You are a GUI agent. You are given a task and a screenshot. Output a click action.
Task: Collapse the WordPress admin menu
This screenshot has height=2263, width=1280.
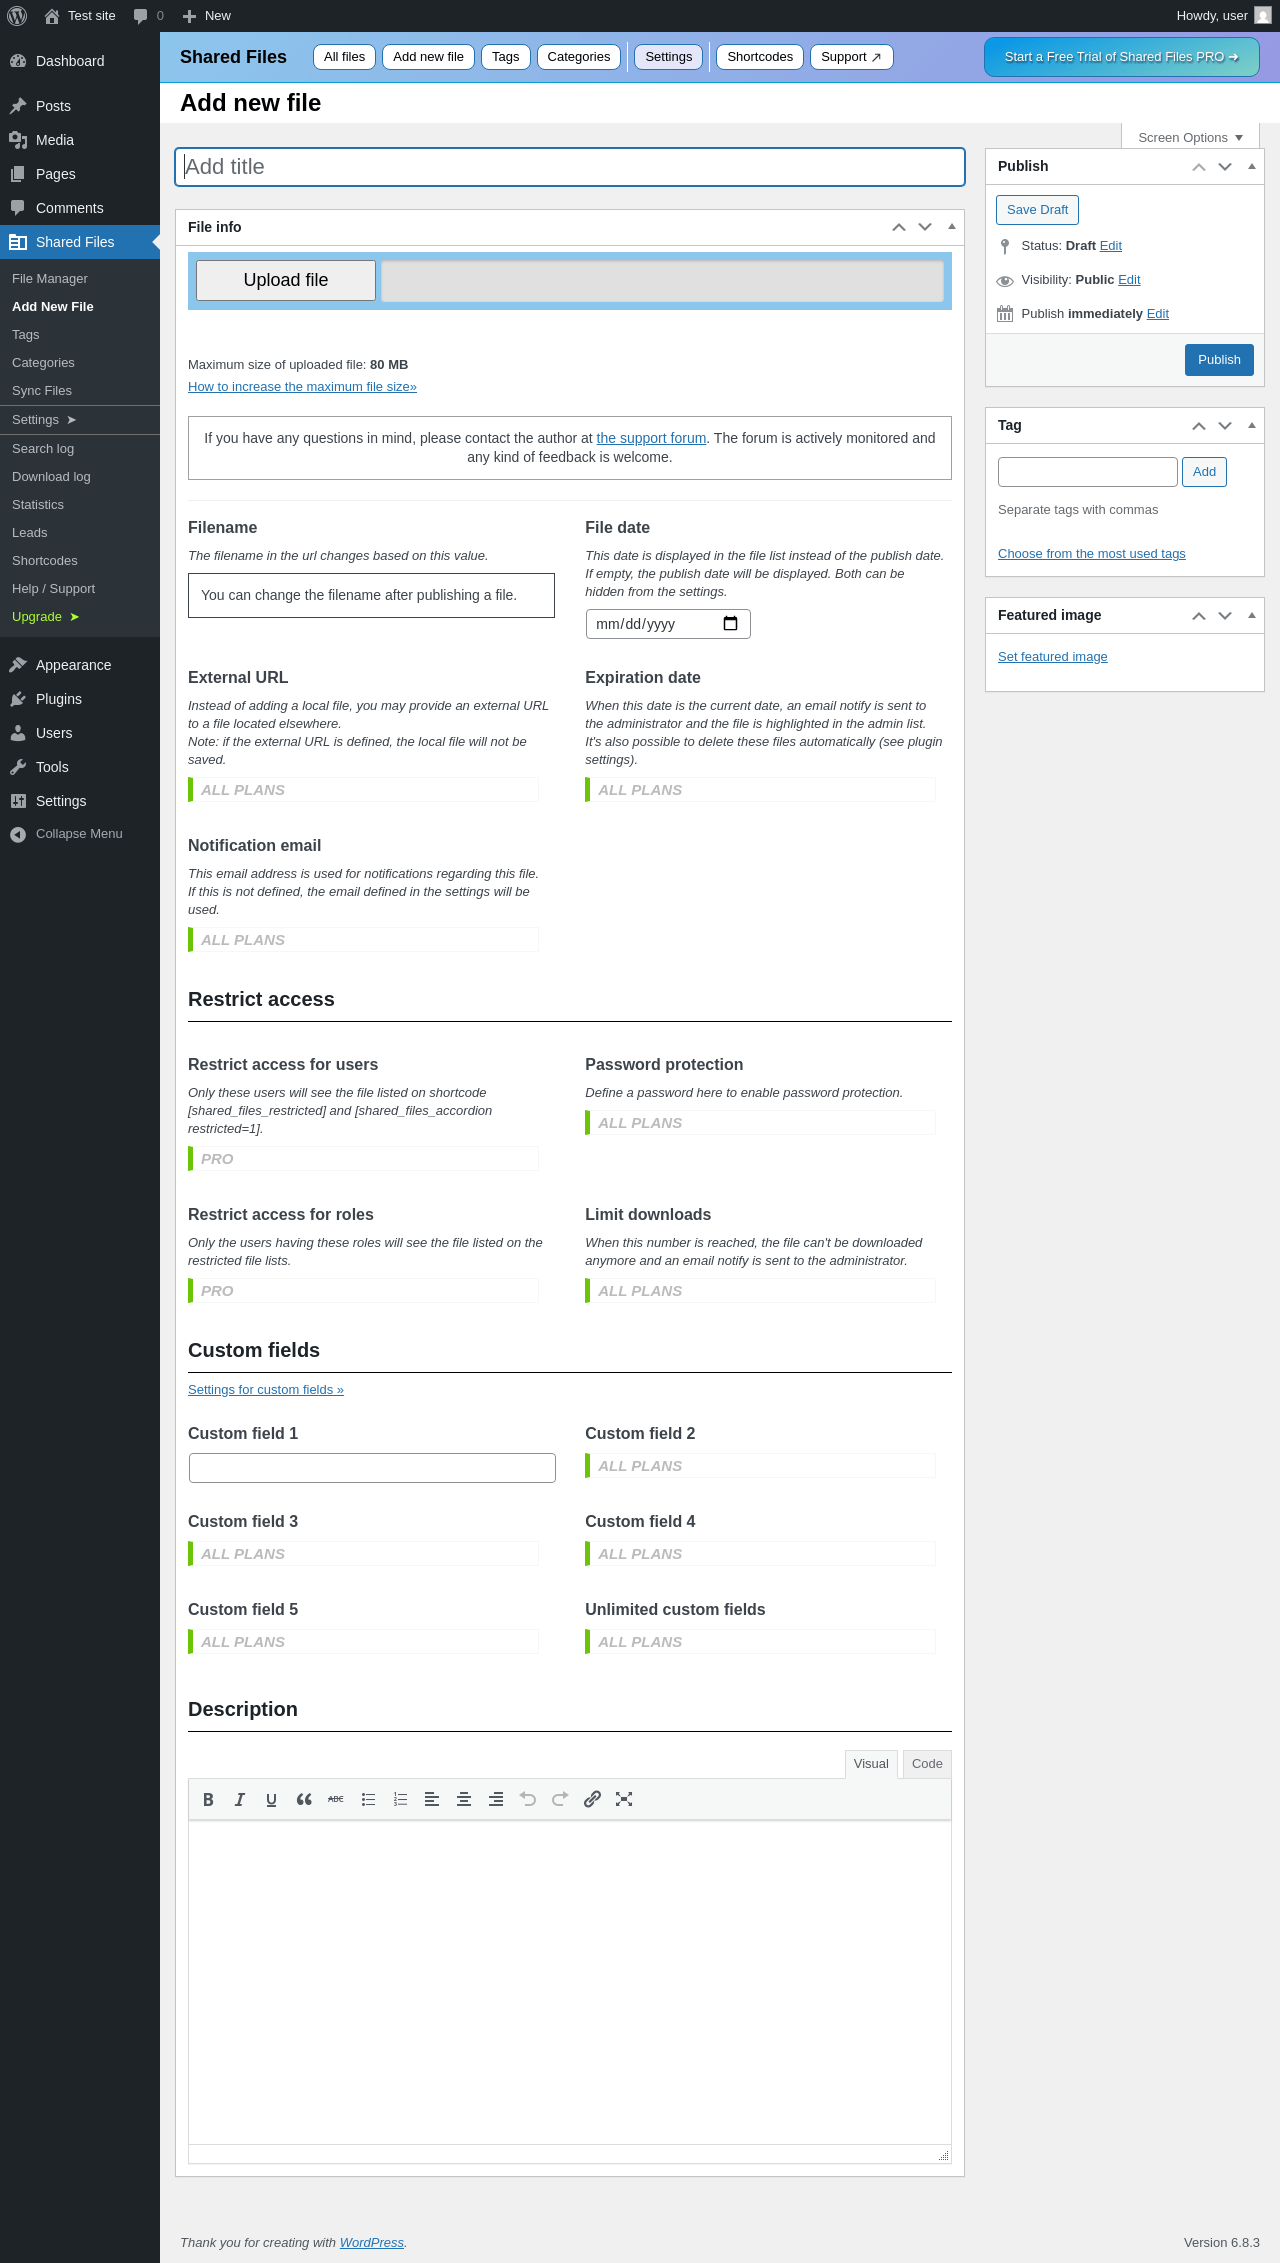79,834
